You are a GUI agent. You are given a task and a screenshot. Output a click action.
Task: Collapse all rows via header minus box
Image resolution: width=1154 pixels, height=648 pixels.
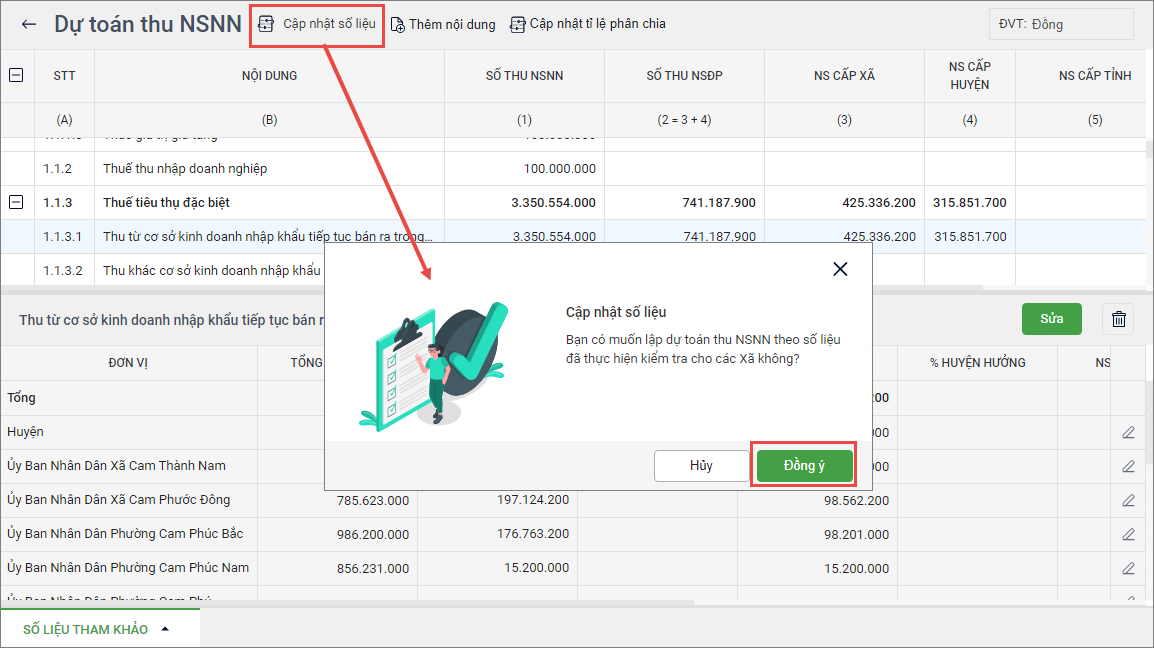[x=16, y=75]
